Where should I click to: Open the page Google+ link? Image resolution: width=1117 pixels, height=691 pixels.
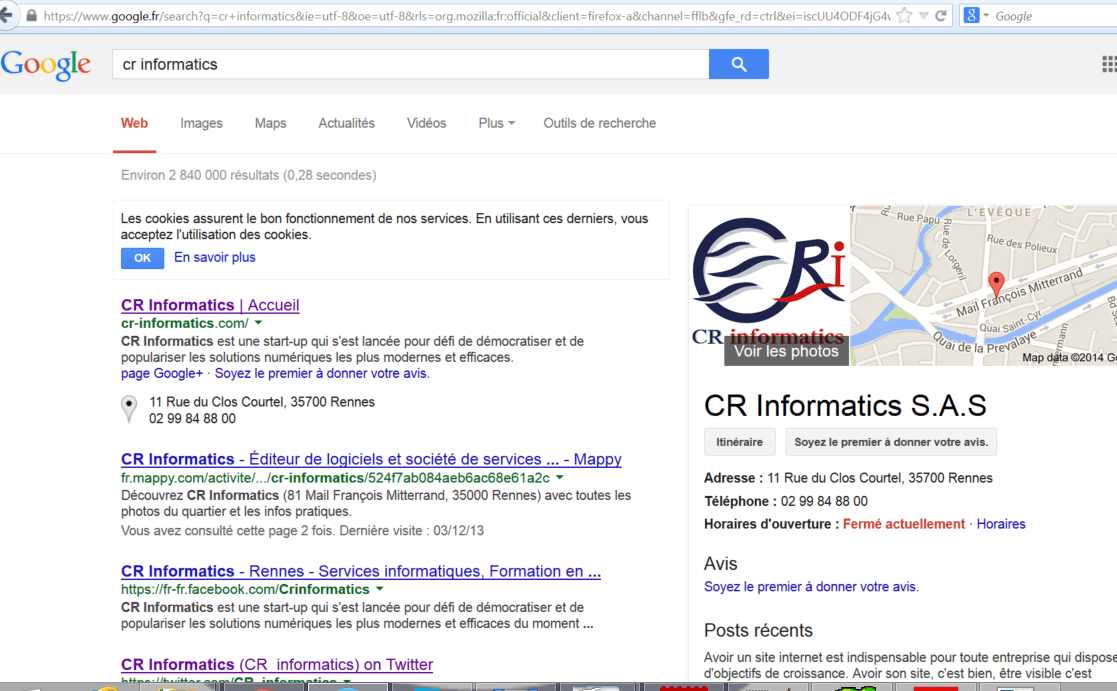(x=162, y=373)
